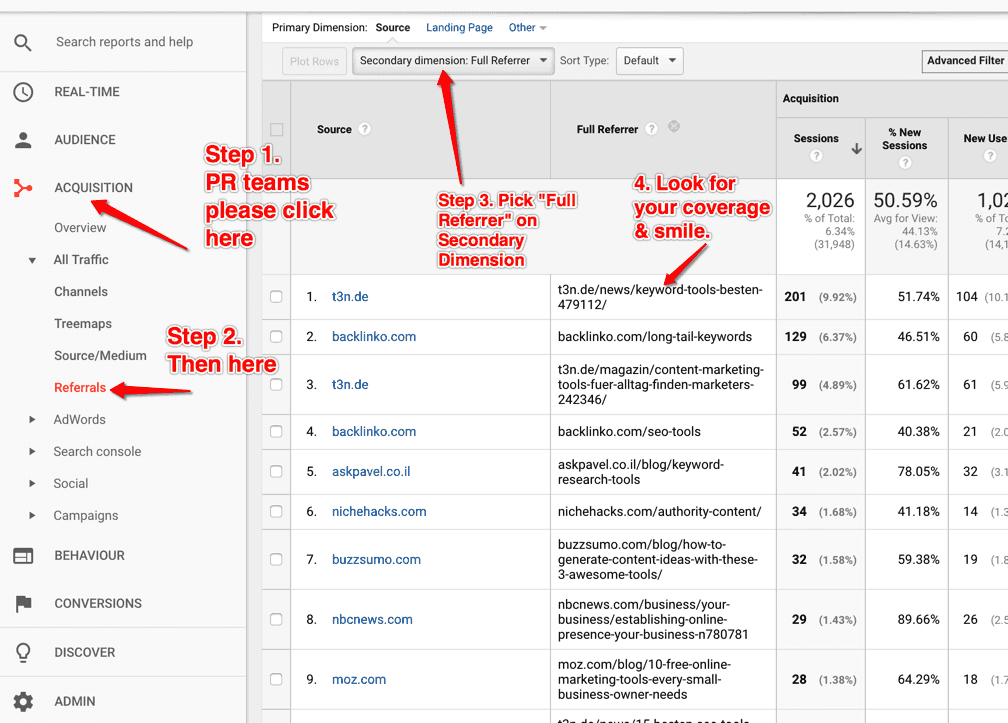Image resolution: width=1008 pixels, height=723 pixels.
Task: Check the box for row 2 backlinko.com
Action: click(276, 336)
